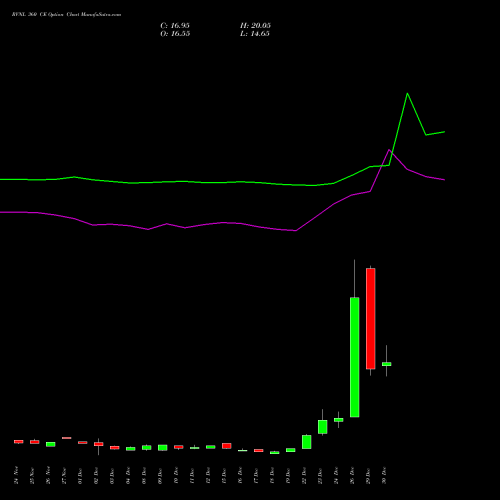500x500 pixels.
Task: Select the 19 Dec date label
Action: click(x=288, y=475)
